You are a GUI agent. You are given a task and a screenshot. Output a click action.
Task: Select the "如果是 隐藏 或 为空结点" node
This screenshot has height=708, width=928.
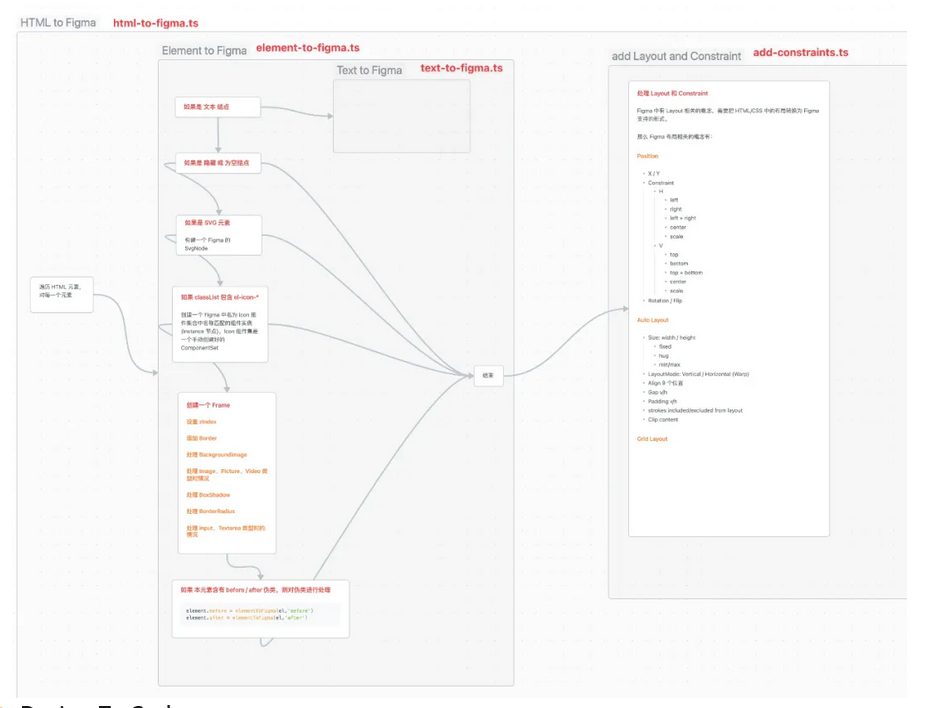coord(217,162)
